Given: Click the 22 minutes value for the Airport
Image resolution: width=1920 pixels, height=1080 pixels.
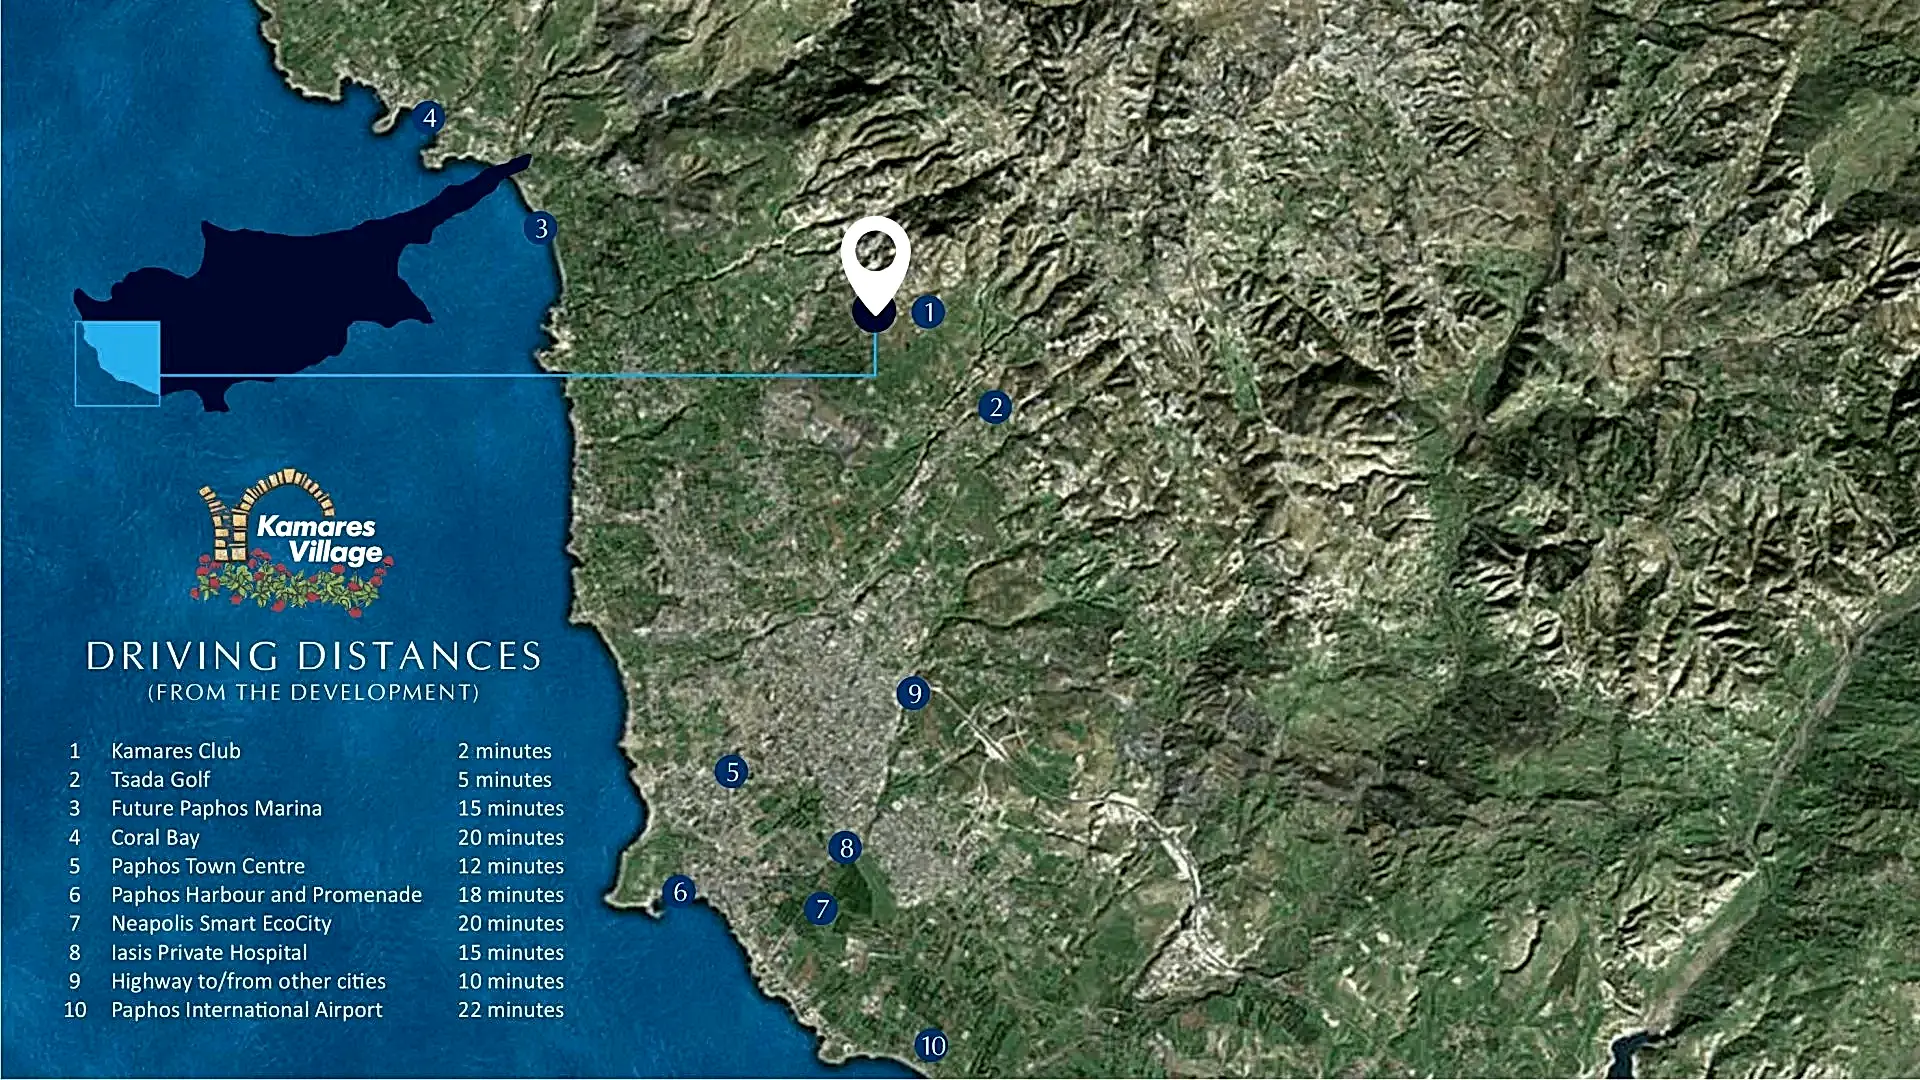Looking at the screenshot, I should (x=511, y=1010).
